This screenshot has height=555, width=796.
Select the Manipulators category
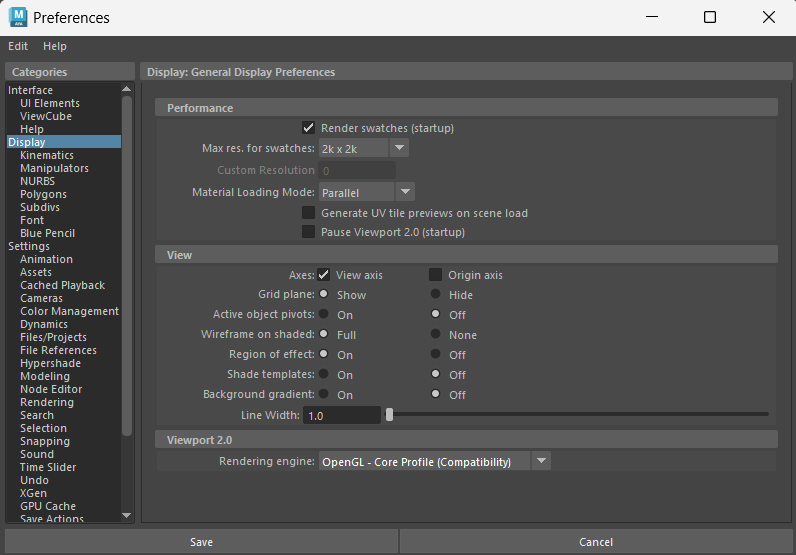(54, 168)
